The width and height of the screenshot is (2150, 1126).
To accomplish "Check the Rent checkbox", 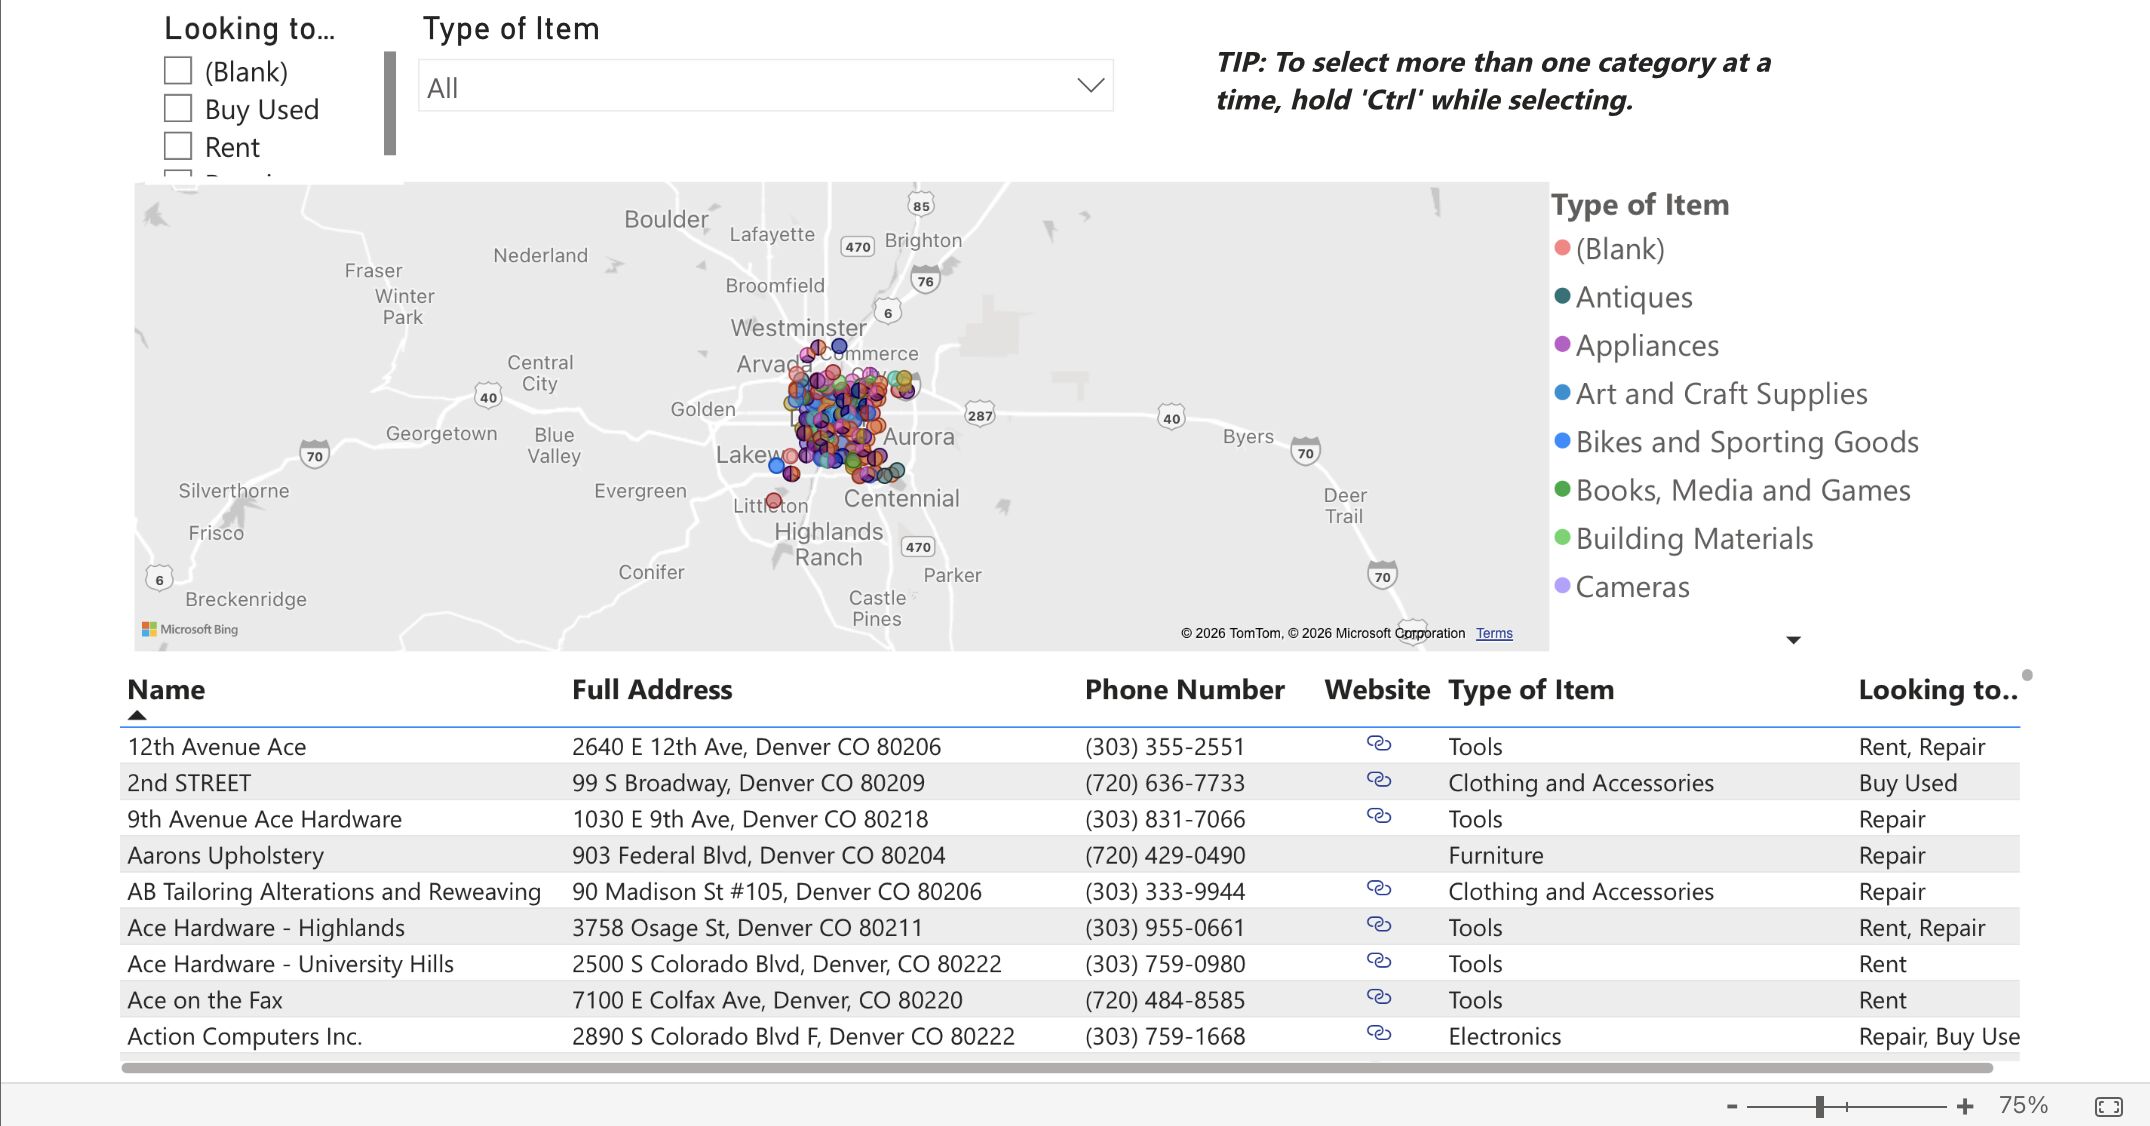I will coord(178,146).
